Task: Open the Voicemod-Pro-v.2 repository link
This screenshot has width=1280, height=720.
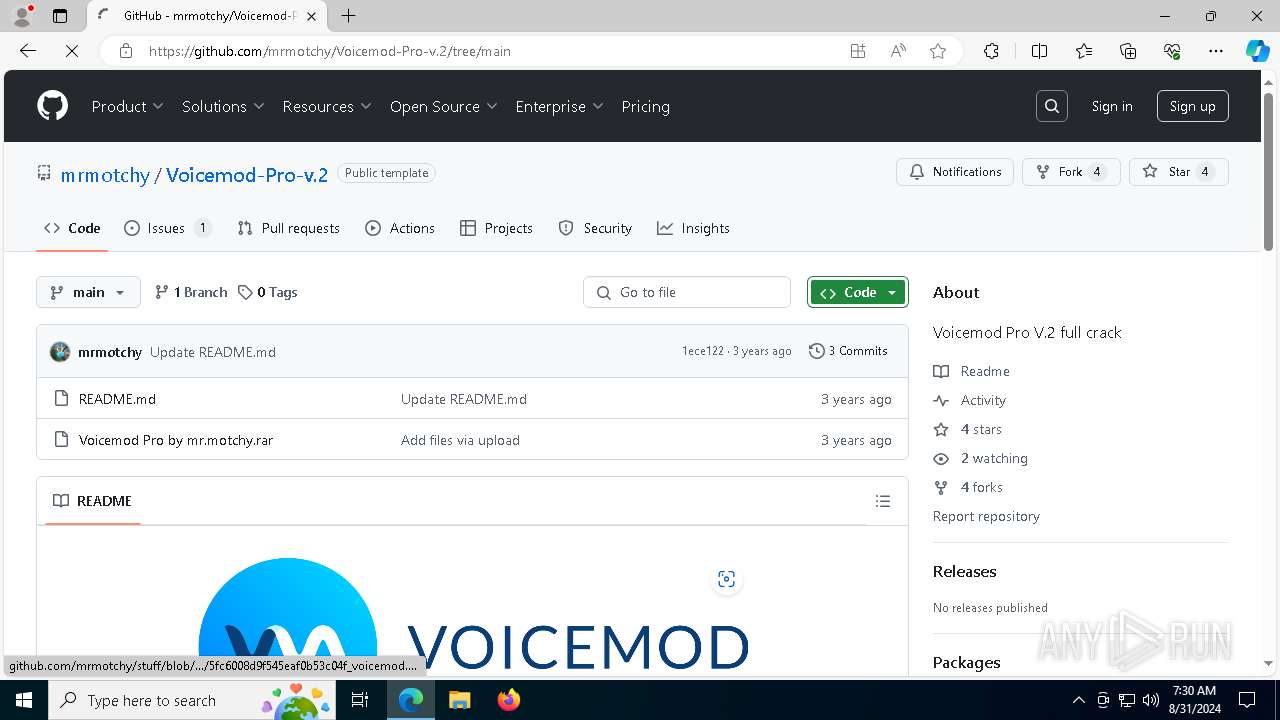Action: click(247, 175)
